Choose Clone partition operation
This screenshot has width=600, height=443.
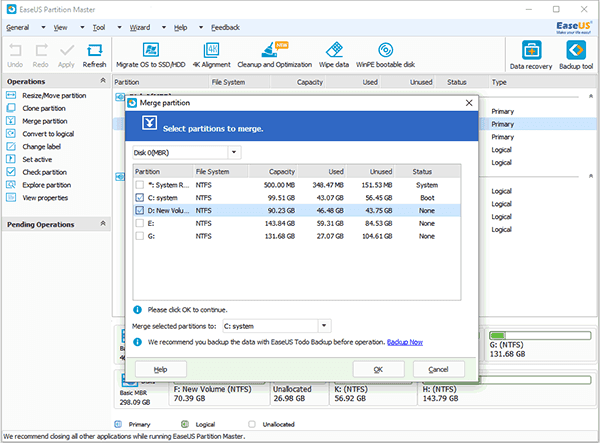[44, 108]
